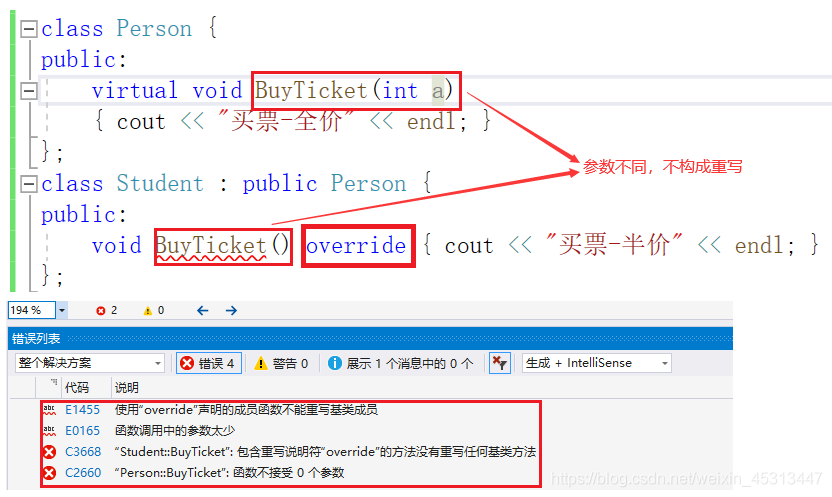This screenshot has height=497, width=832.
Task: Toggle the 错误 4 errors filter
Action: pos(209,363)
